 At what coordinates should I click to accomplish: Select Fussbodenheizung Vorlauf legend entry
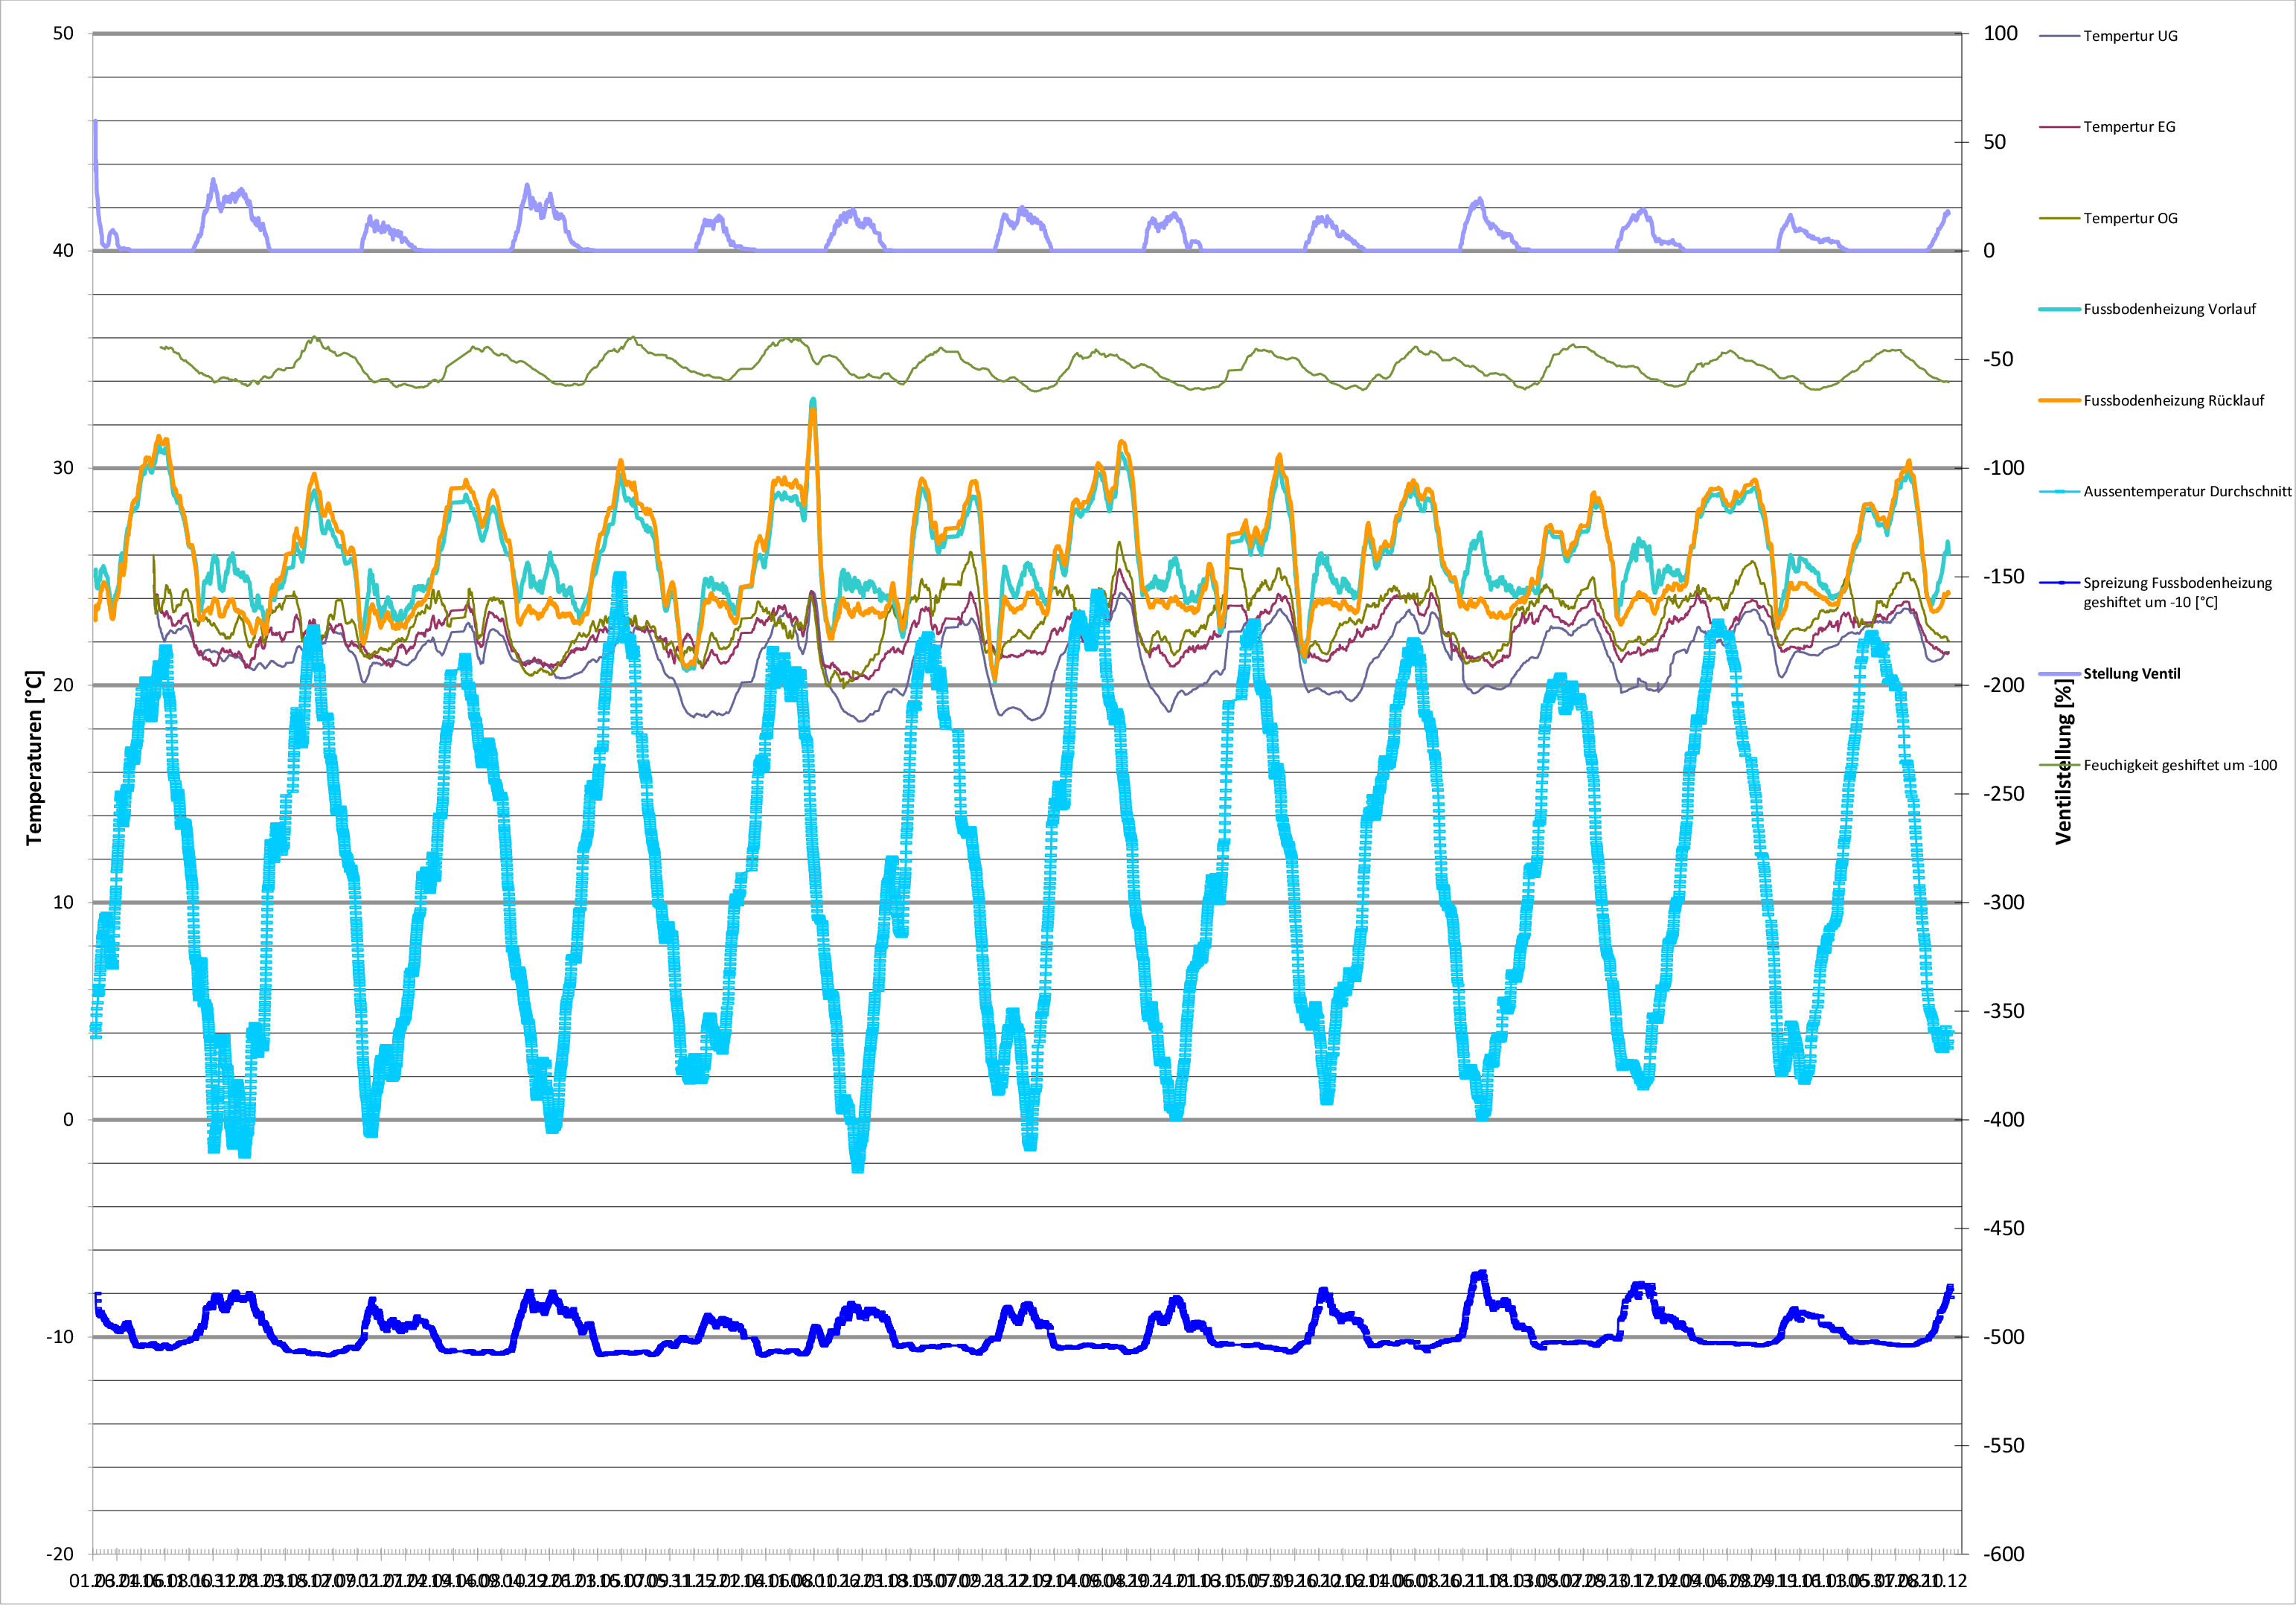pos(2169,309)
